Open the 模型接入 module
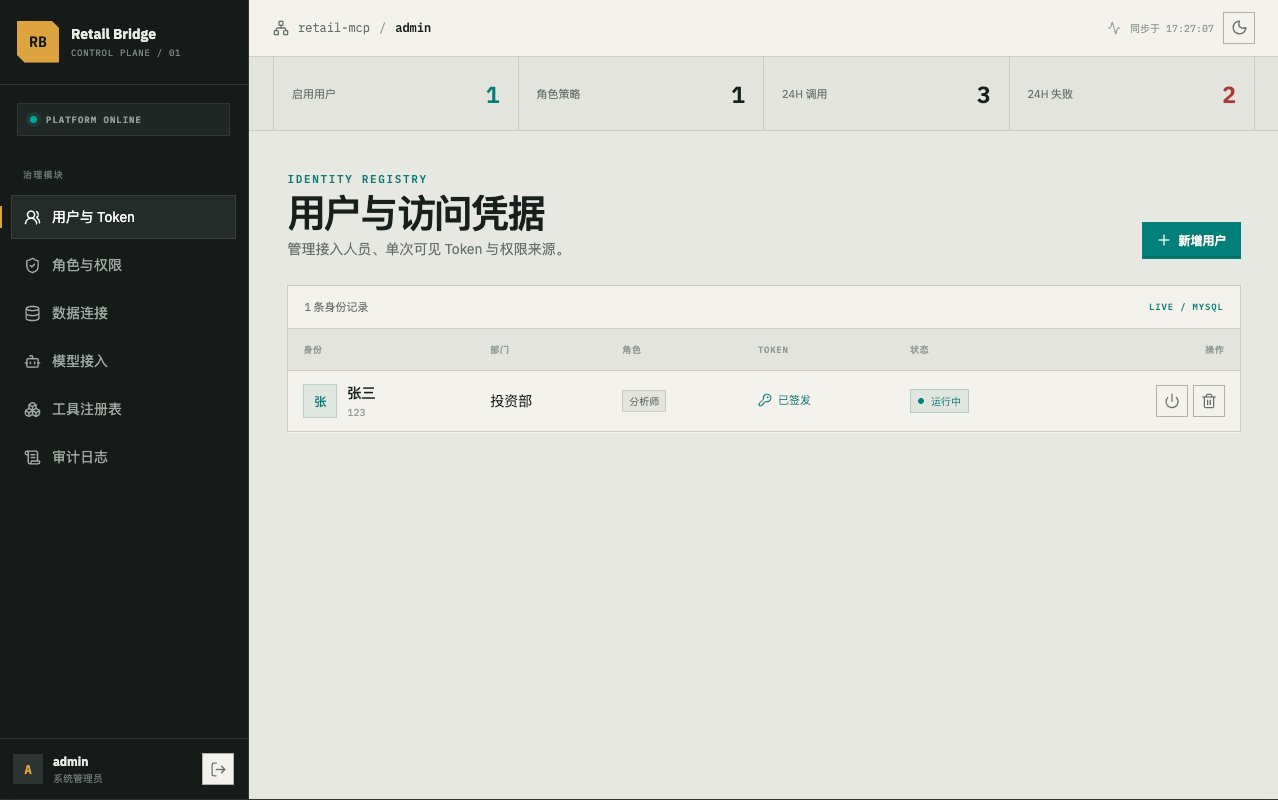 click(x=123, y=361)
